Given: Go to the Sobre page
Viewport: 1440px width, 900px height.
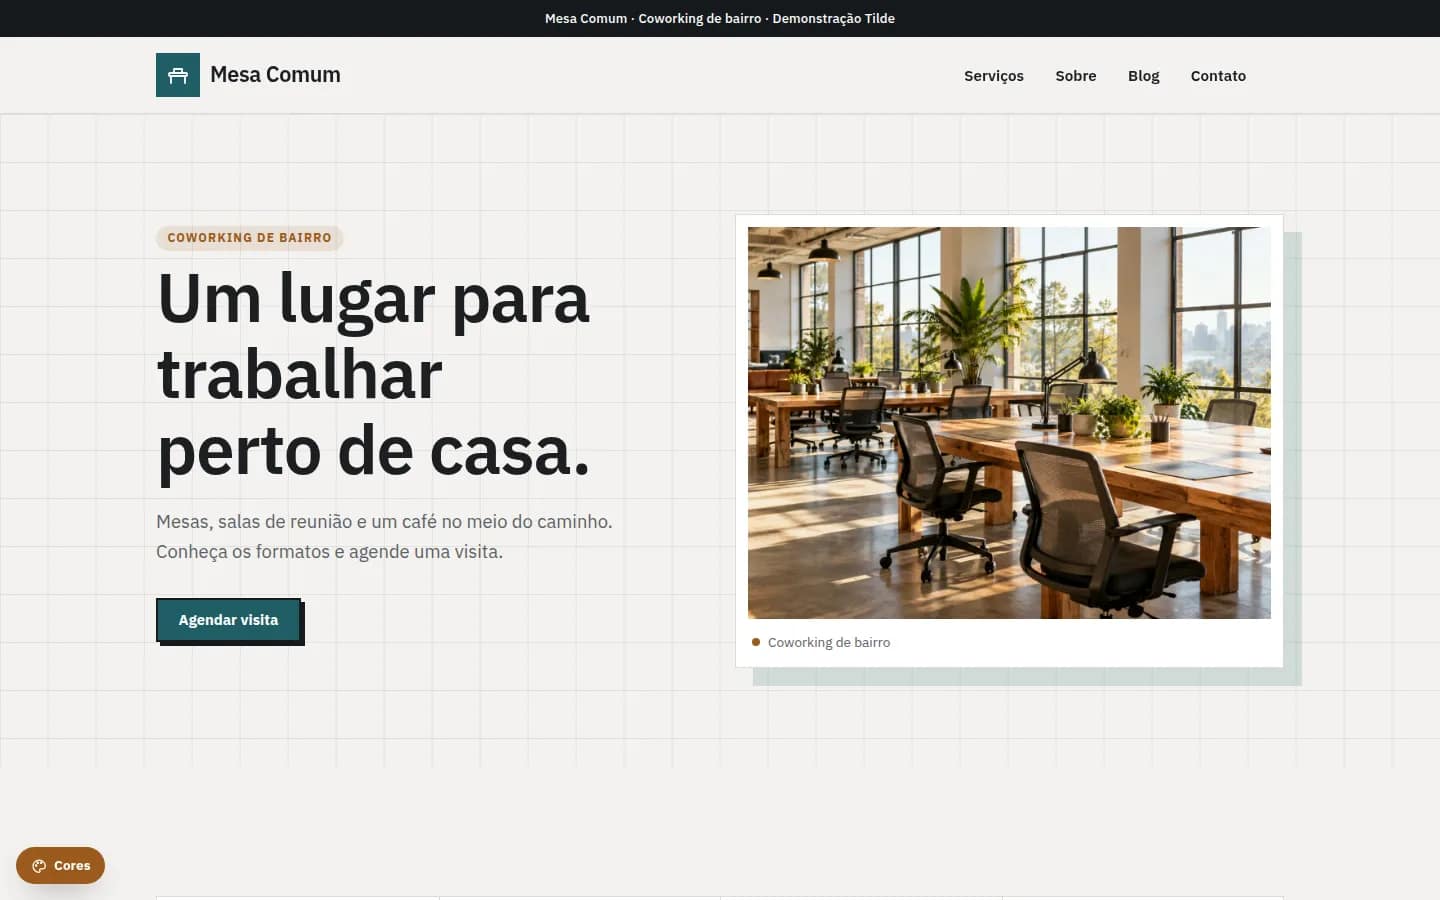Looking at the screenshot, I should coord(1076,76).
